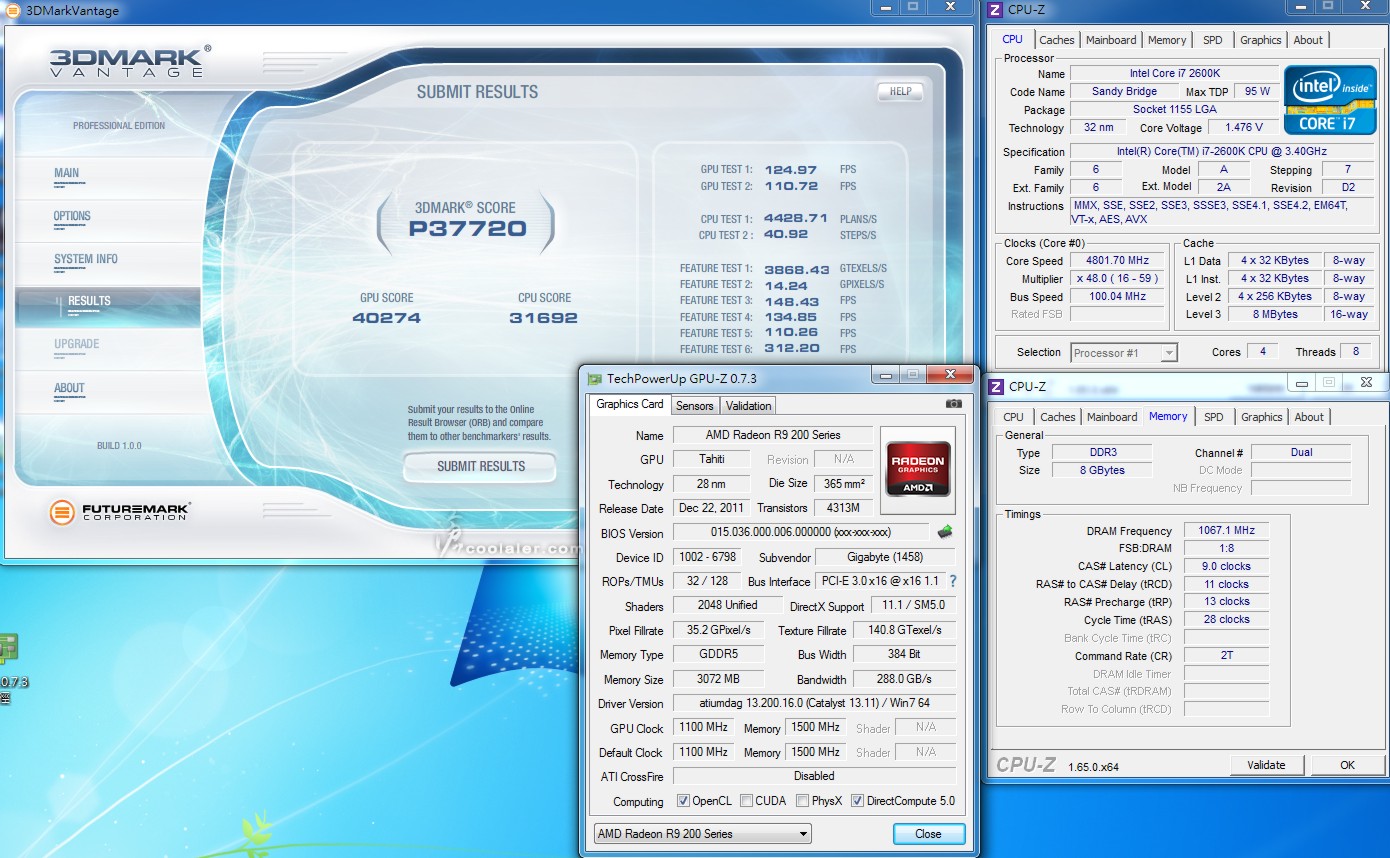
Task: Click the Subvendor Gigabyte (1458) field
Action: point(885,557)
